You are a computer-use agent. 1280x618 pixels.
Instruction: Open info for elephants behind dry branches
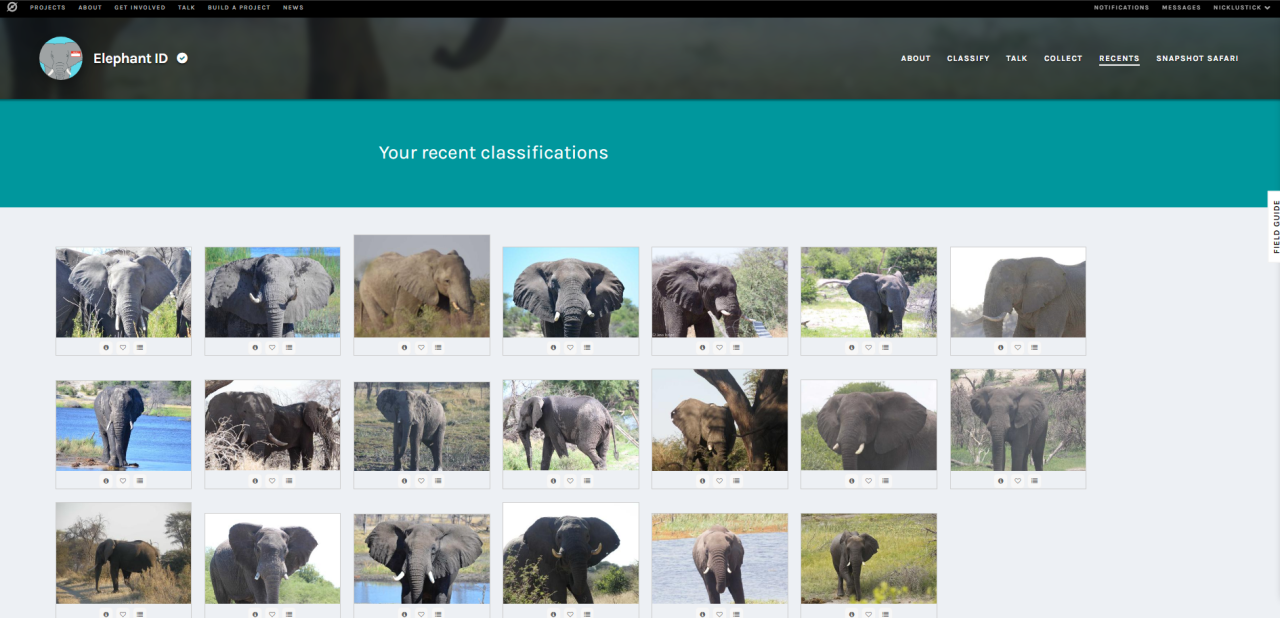(255, 480)
